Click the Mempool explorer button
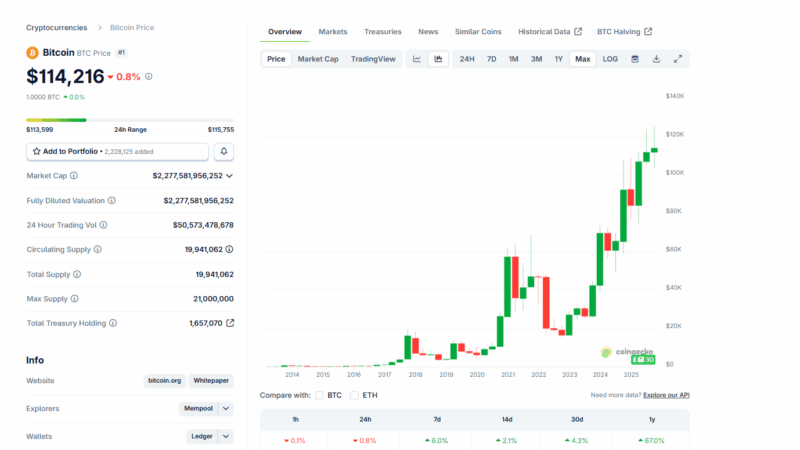Screen dimensions: 800x450 198,409
